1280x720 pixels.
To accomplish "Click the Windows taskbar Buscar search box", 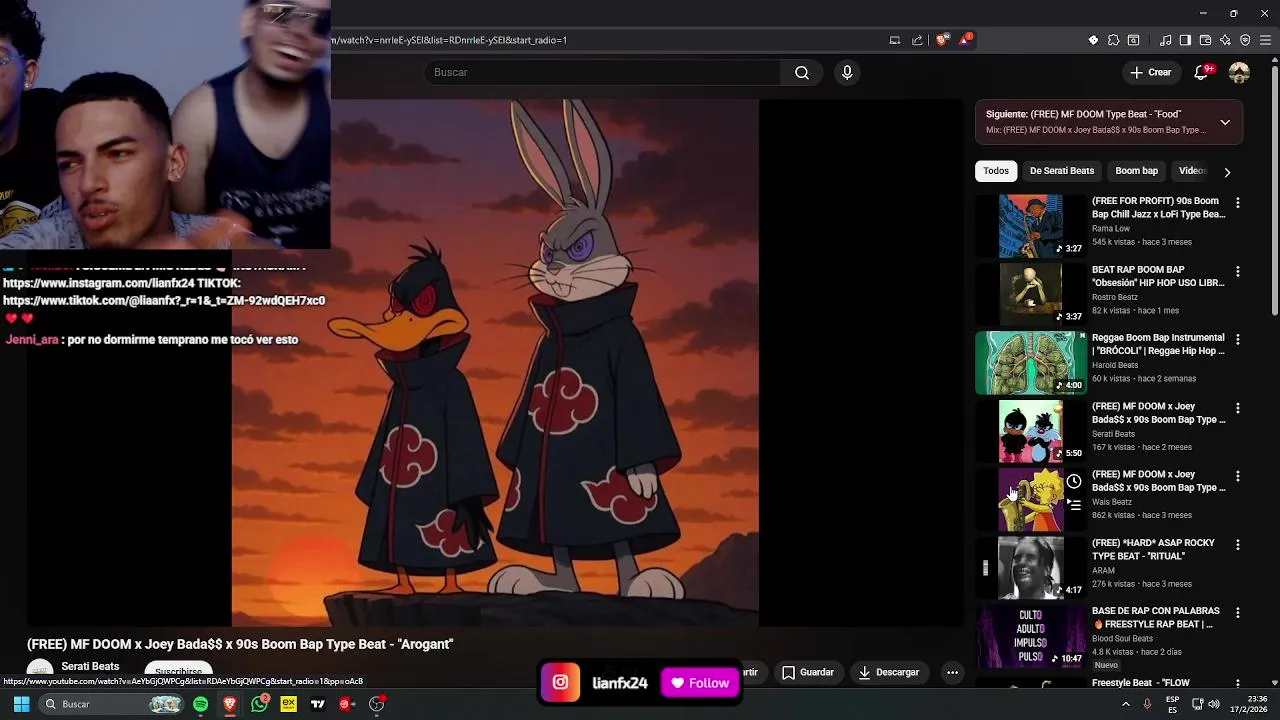I will point(112,704).
